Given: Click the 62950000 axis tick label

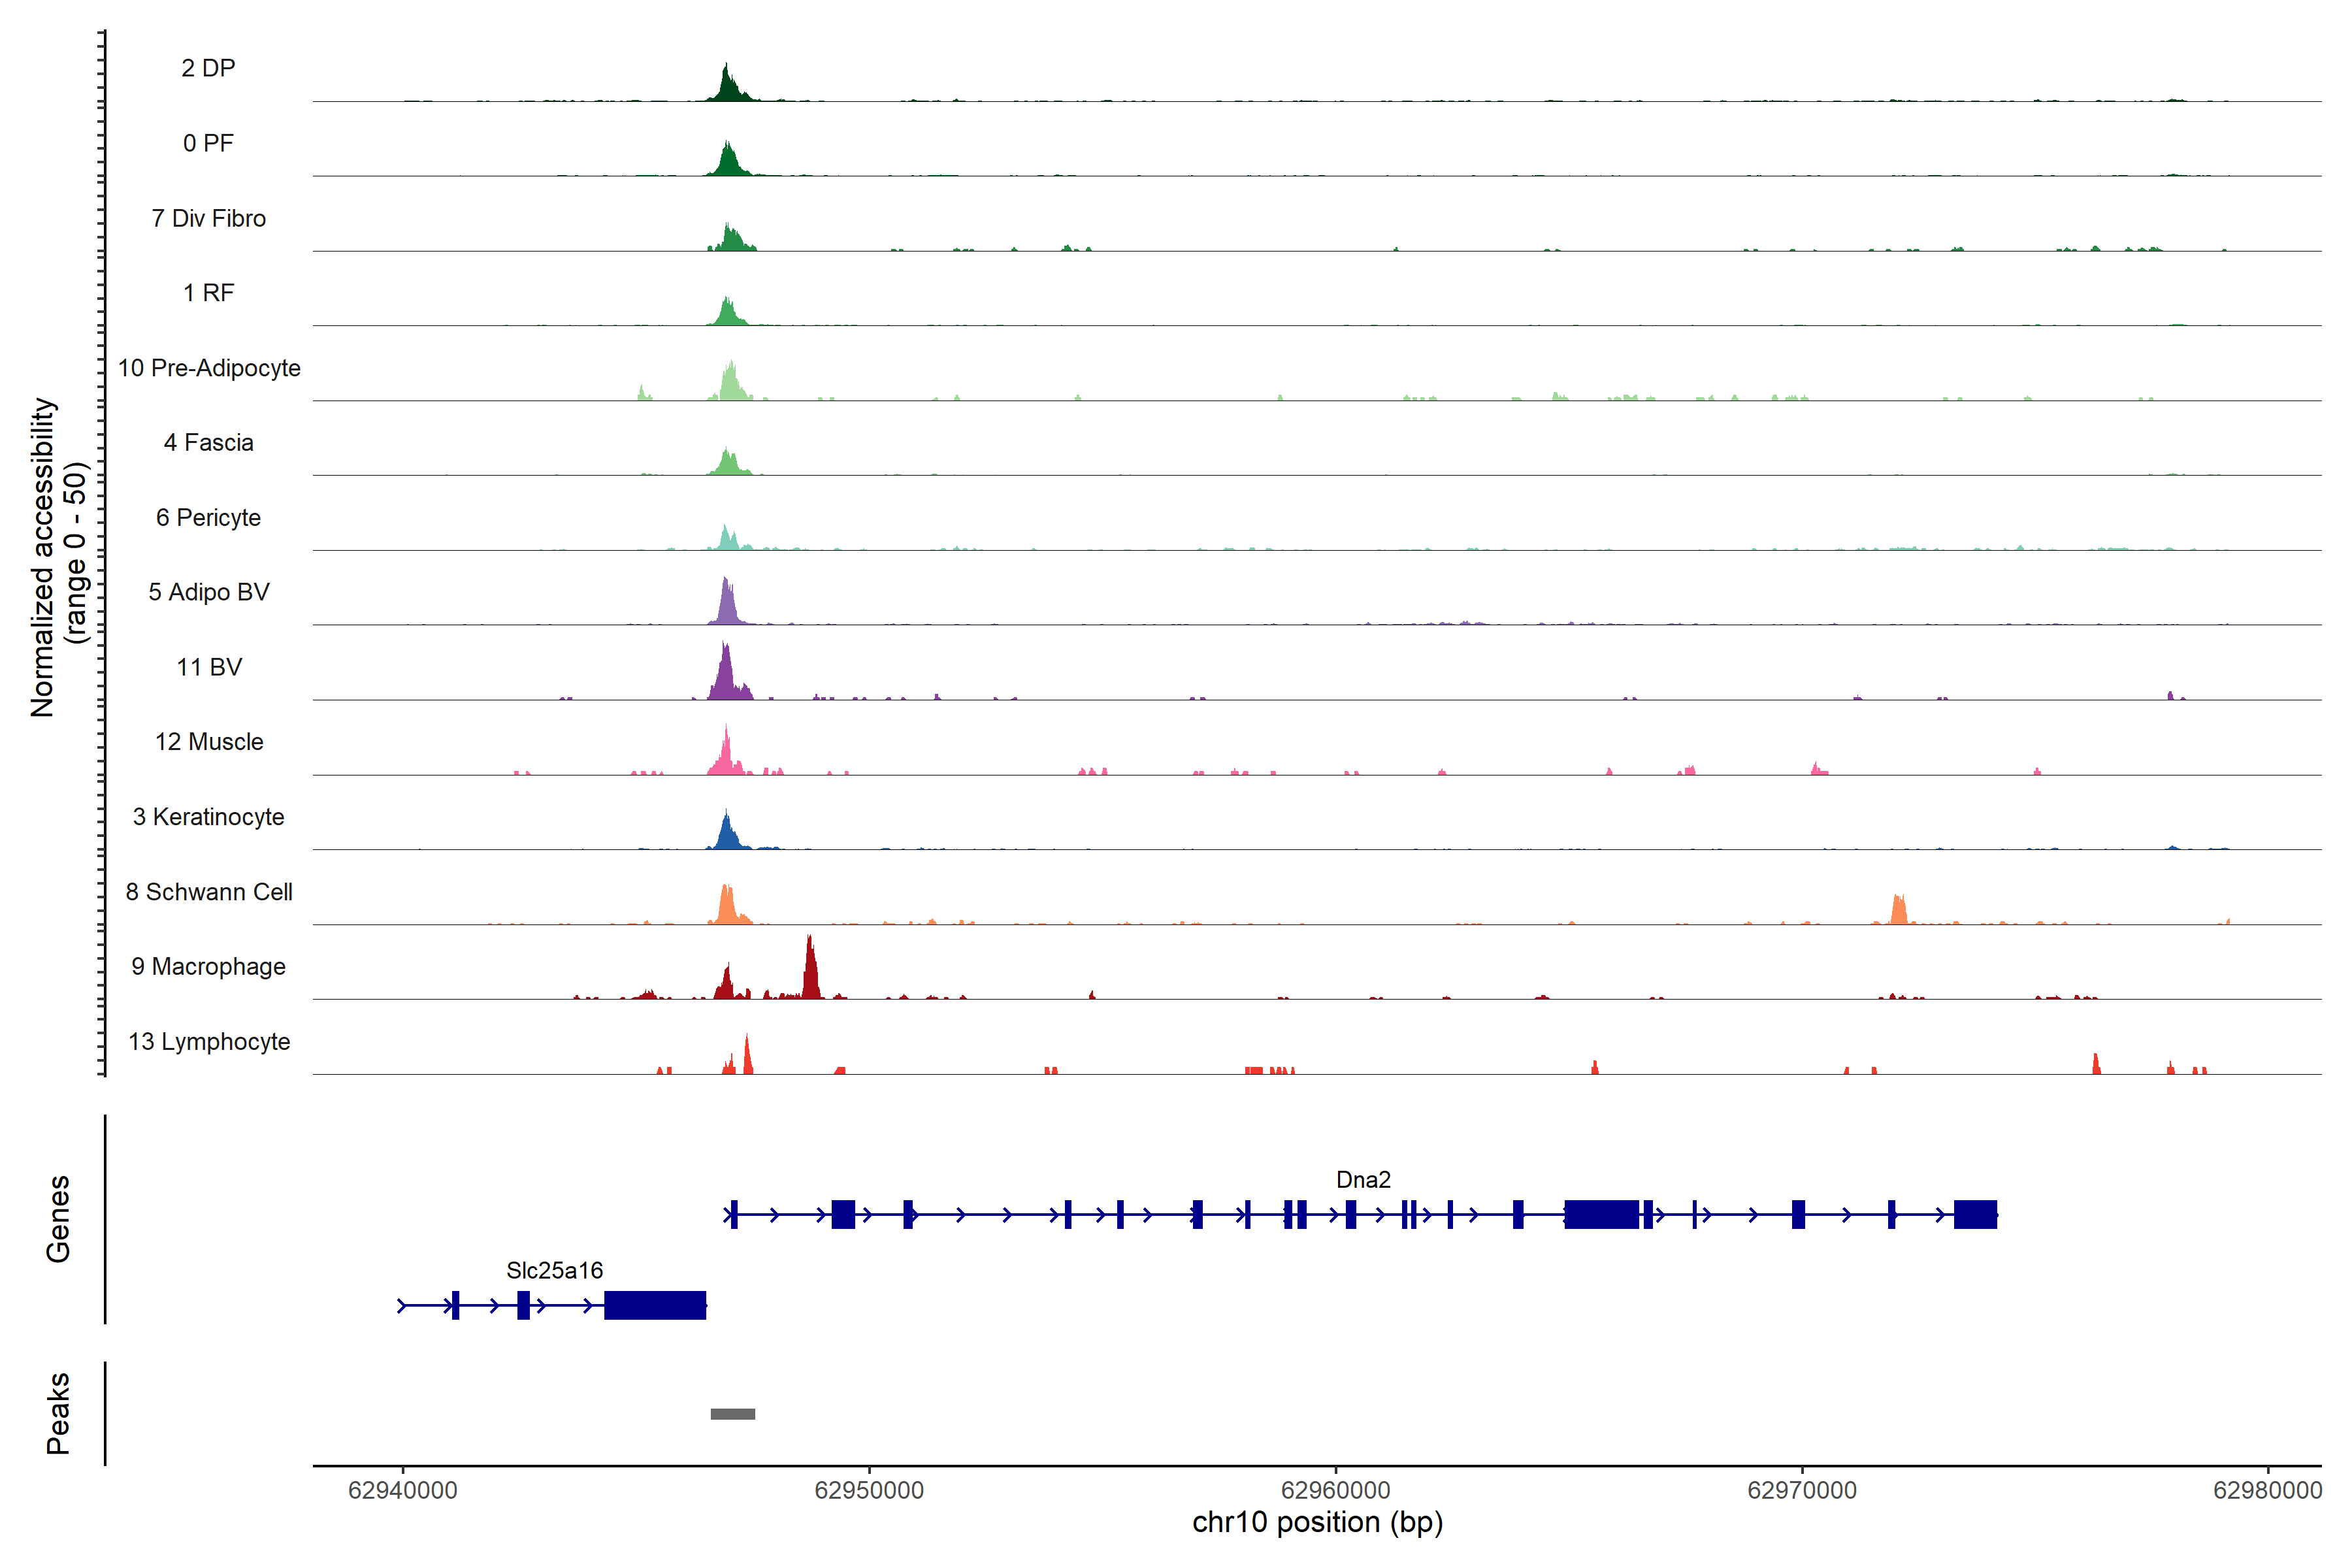Looking at the screenshot, I should (869, 1490).
